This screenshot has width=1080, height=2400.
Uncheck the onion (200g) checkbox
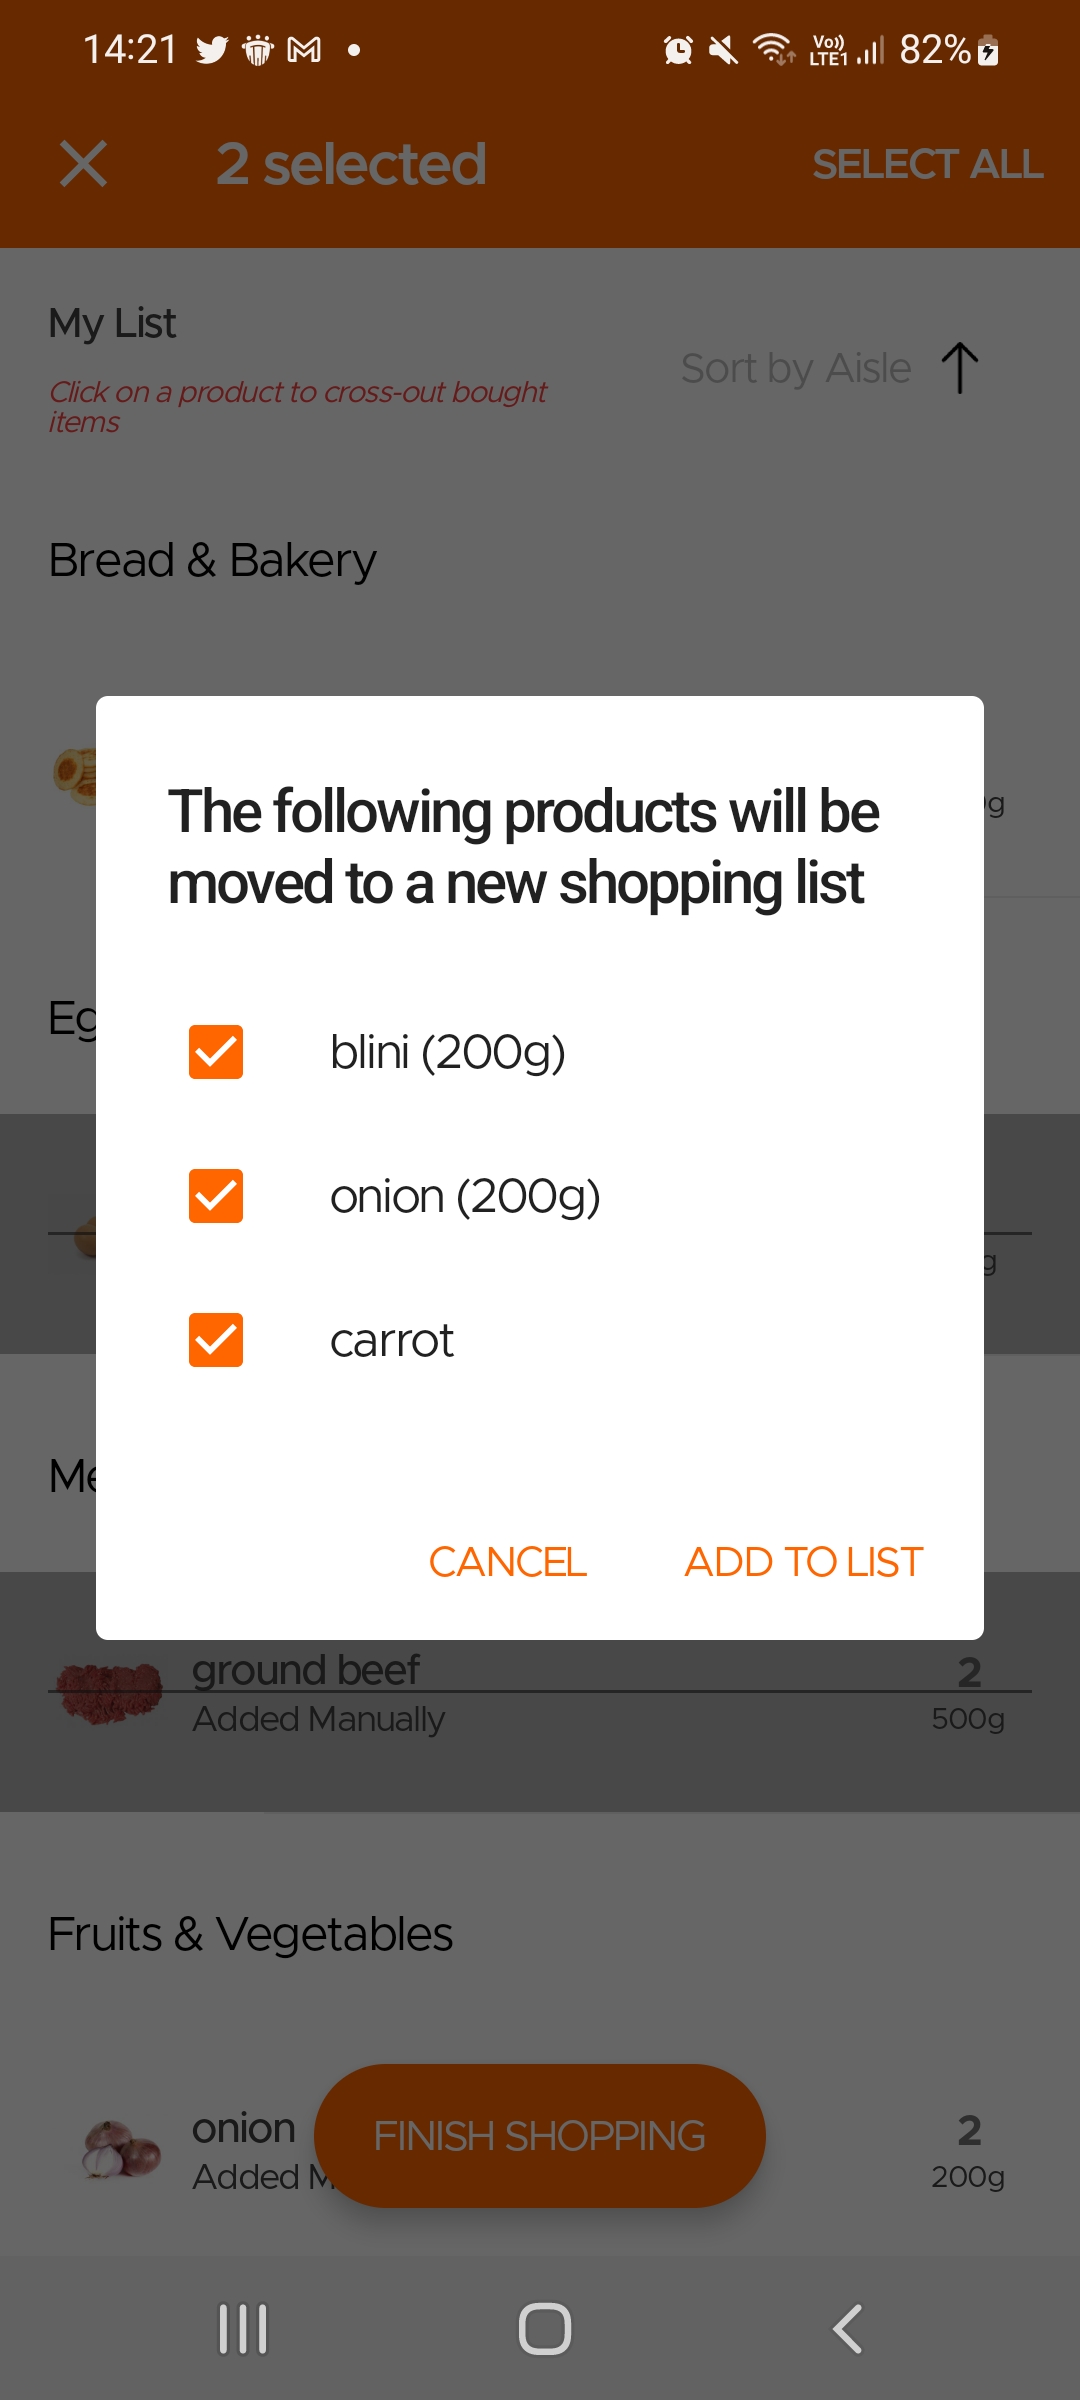(216, 1196)
